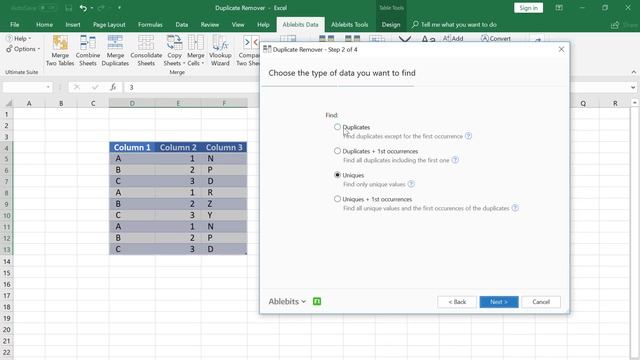Open the Table Tools Design tab

click(x=391, y=24)
